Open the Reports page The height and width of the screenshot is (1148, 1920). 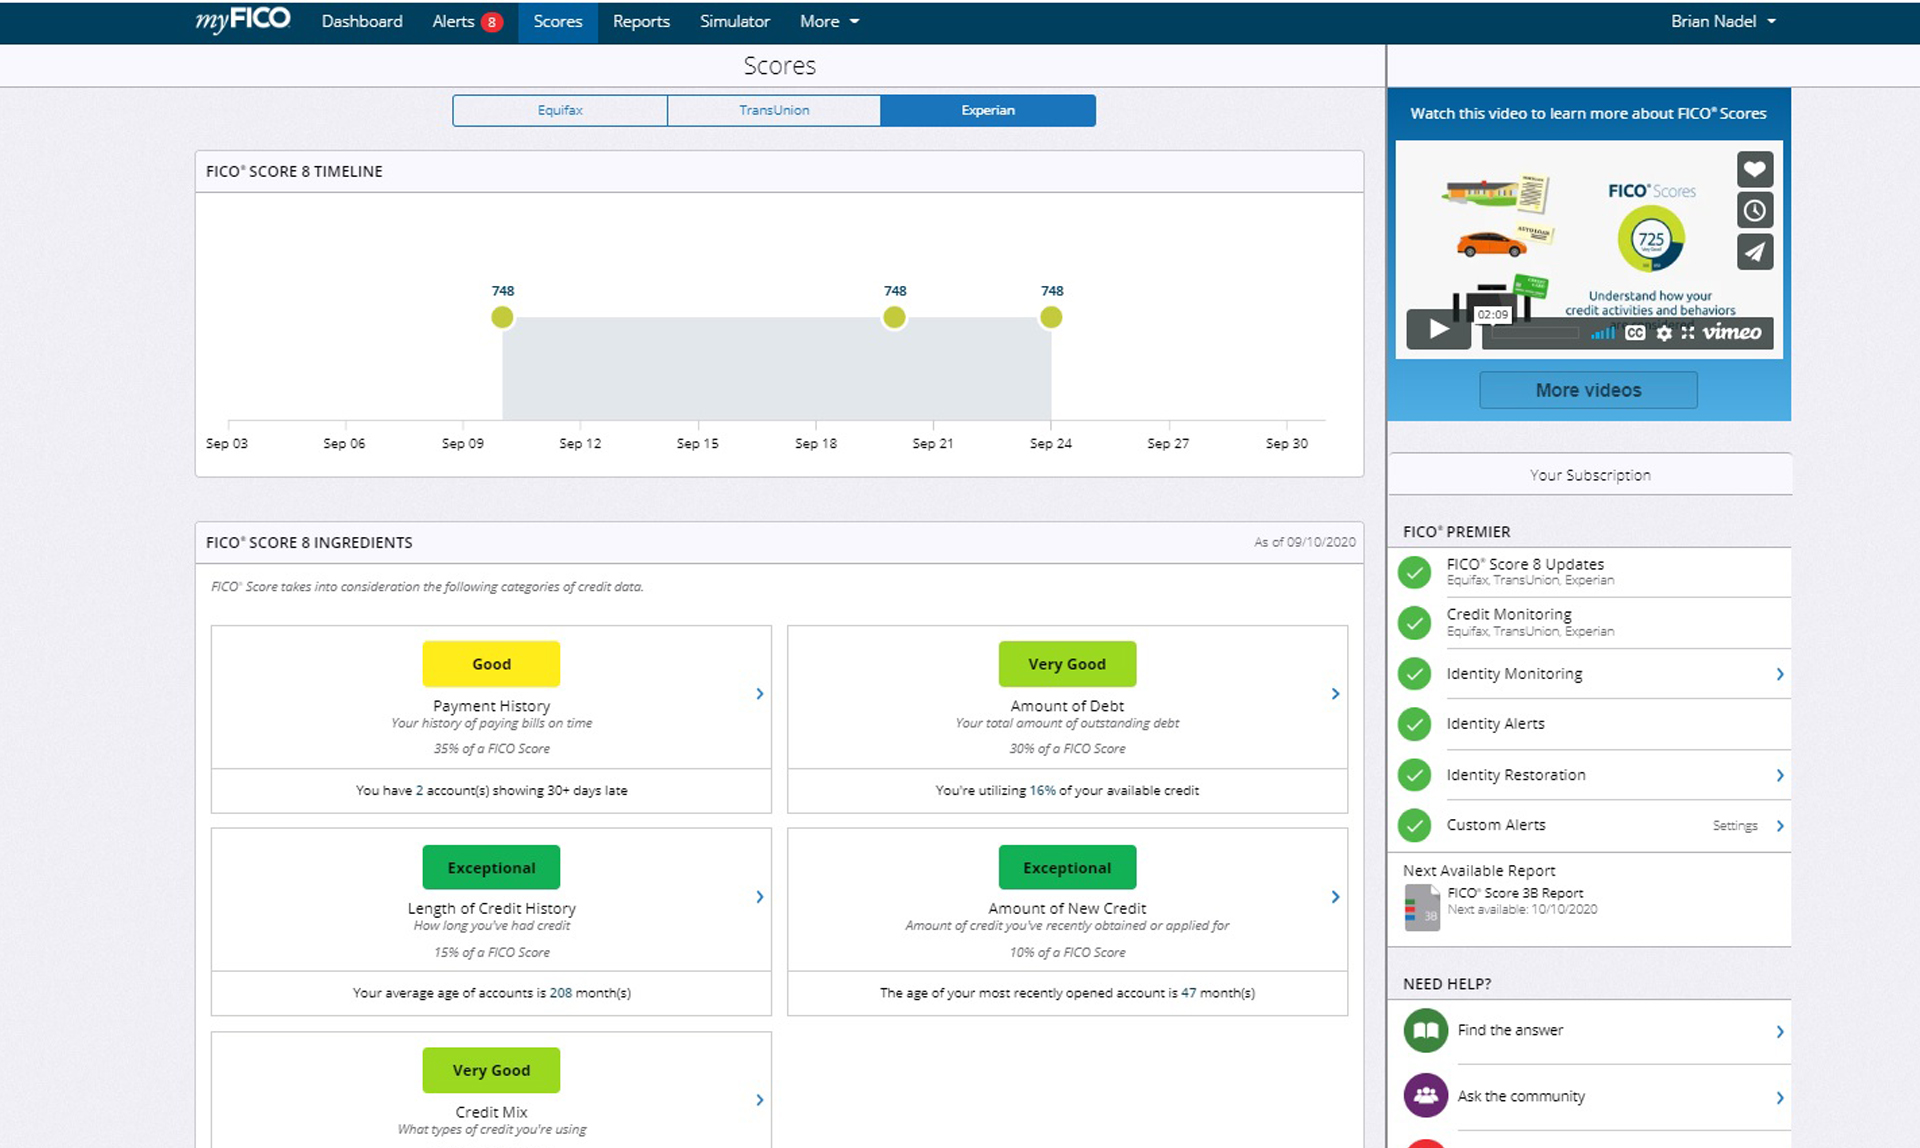tap(641, 21)
